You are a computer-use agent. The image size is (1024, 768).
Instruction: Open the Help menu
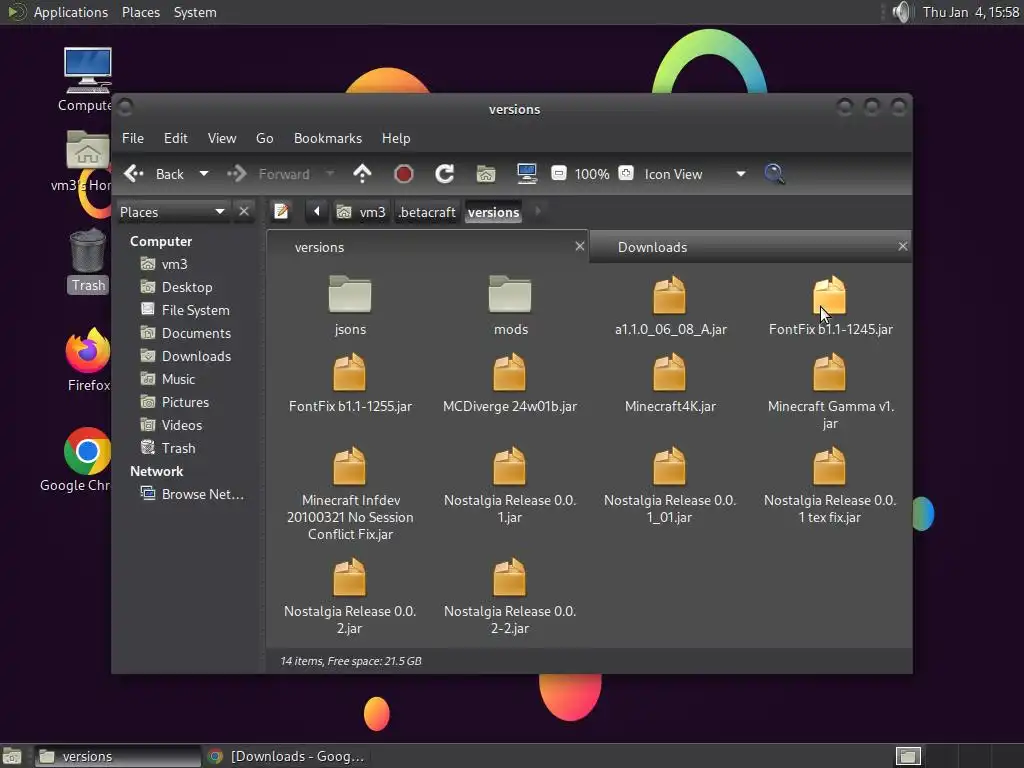(396, 138)
